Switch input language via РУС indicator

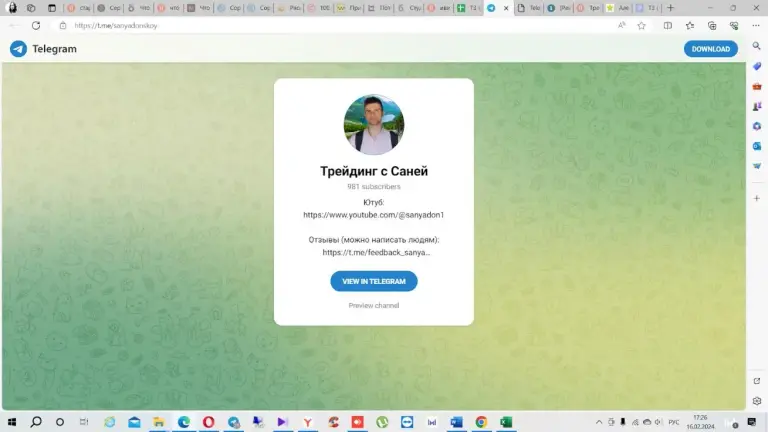coord(674,422)
